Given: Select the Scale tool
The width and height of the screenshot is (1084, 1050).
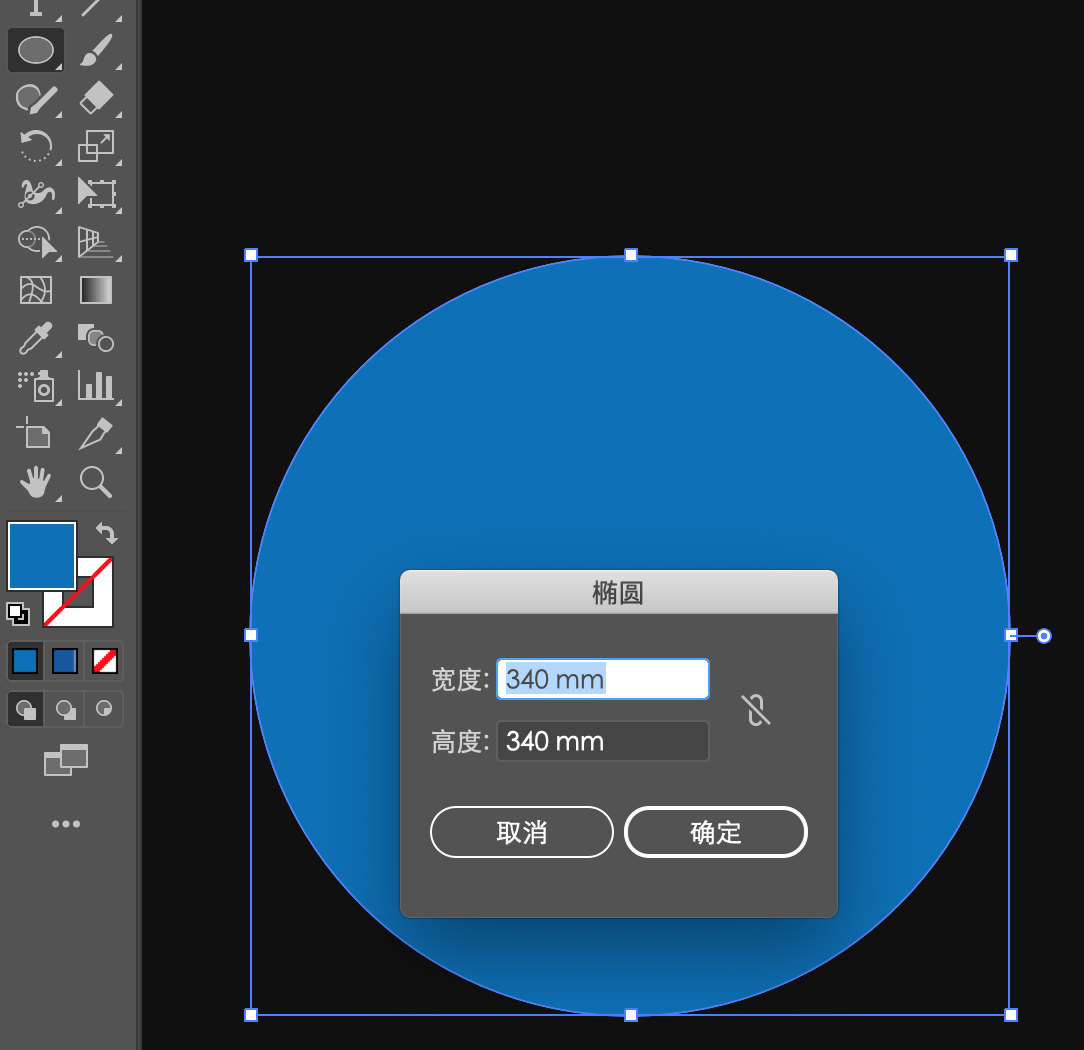Looking at the screenshot, I should 96,147.
